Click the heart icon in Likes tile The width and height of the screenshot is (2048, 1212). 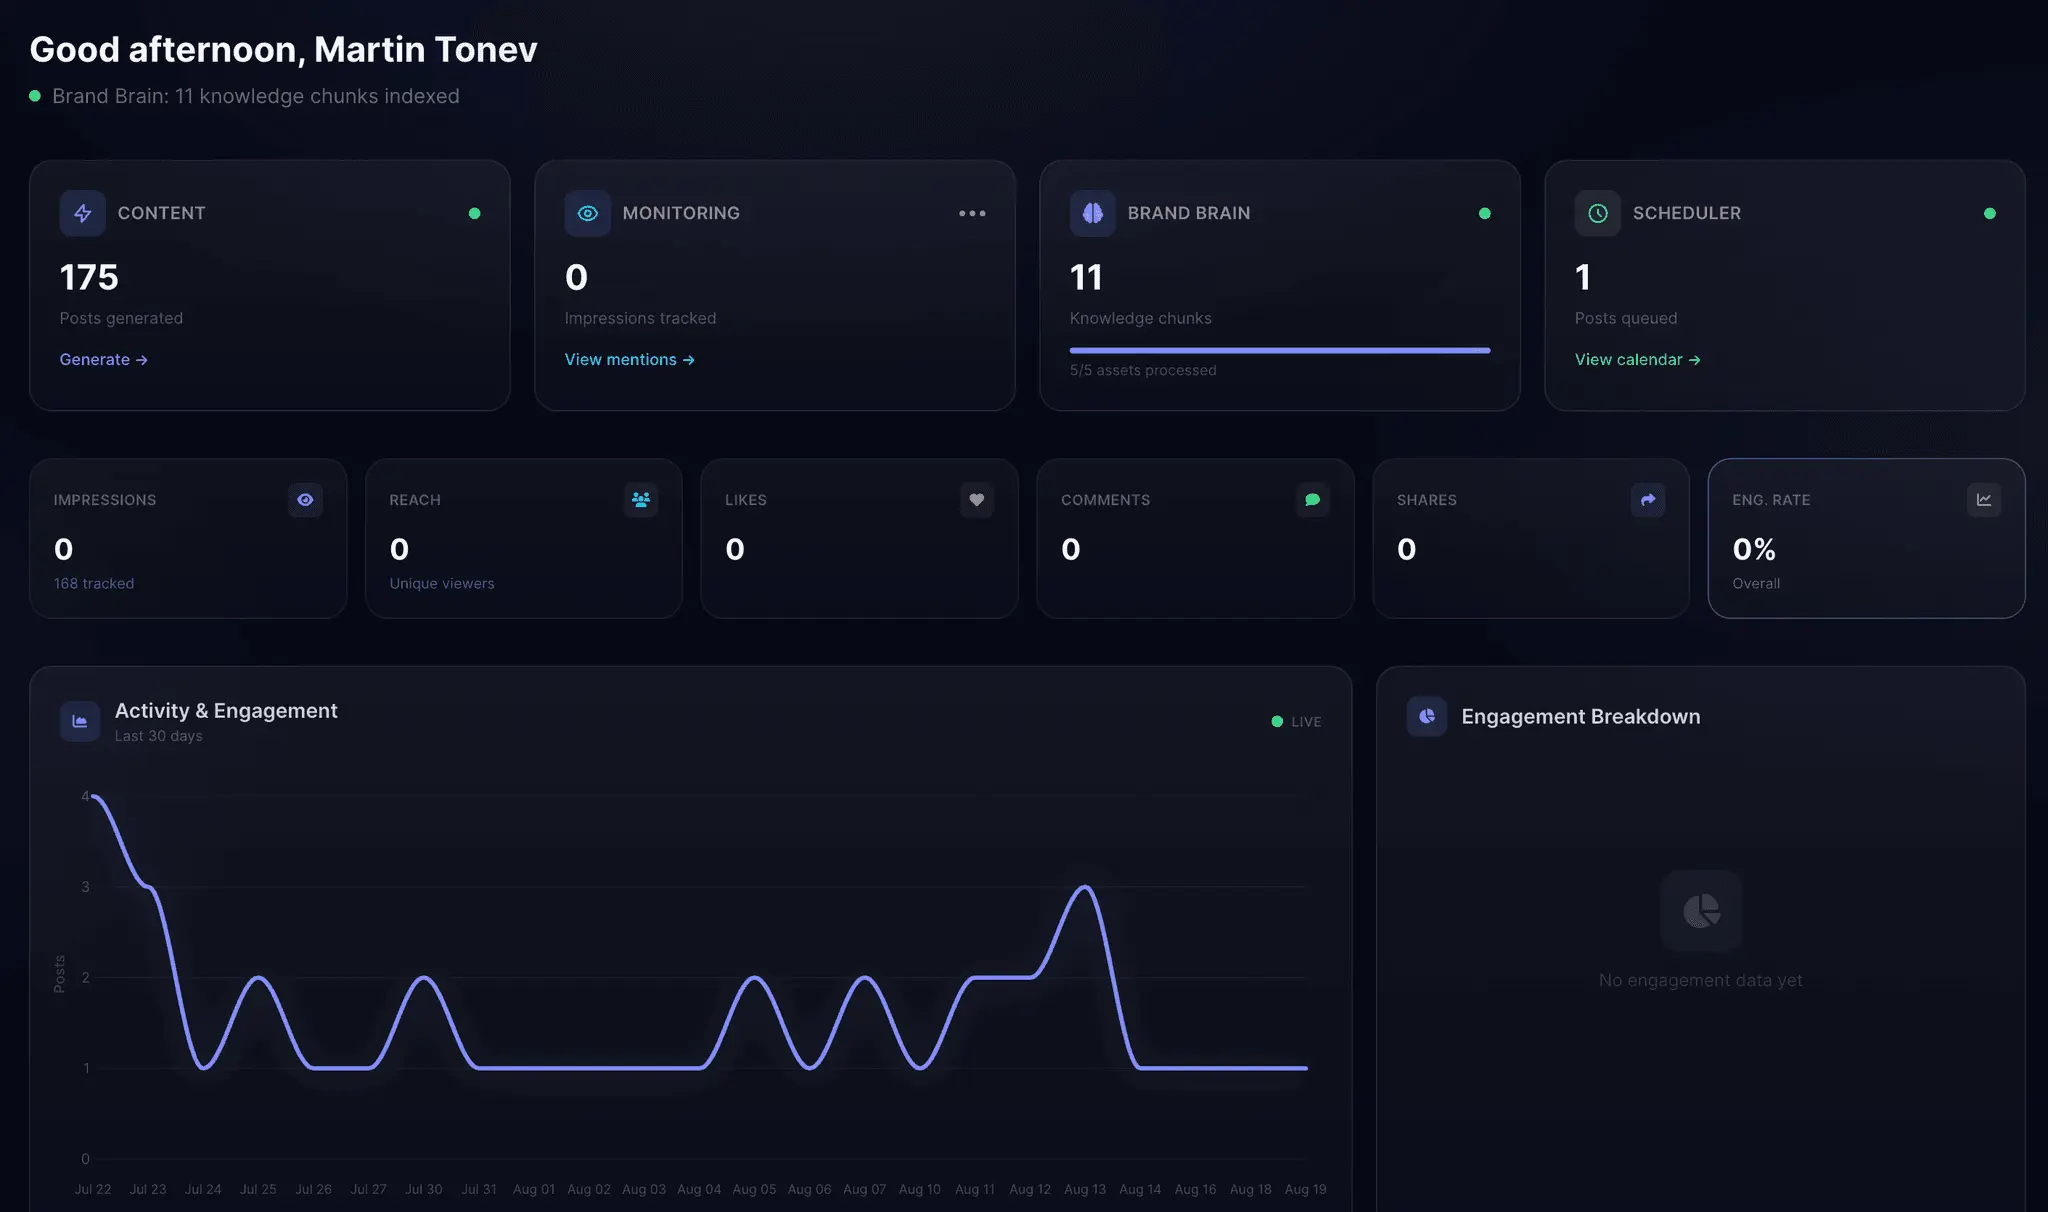click(977, 499)
